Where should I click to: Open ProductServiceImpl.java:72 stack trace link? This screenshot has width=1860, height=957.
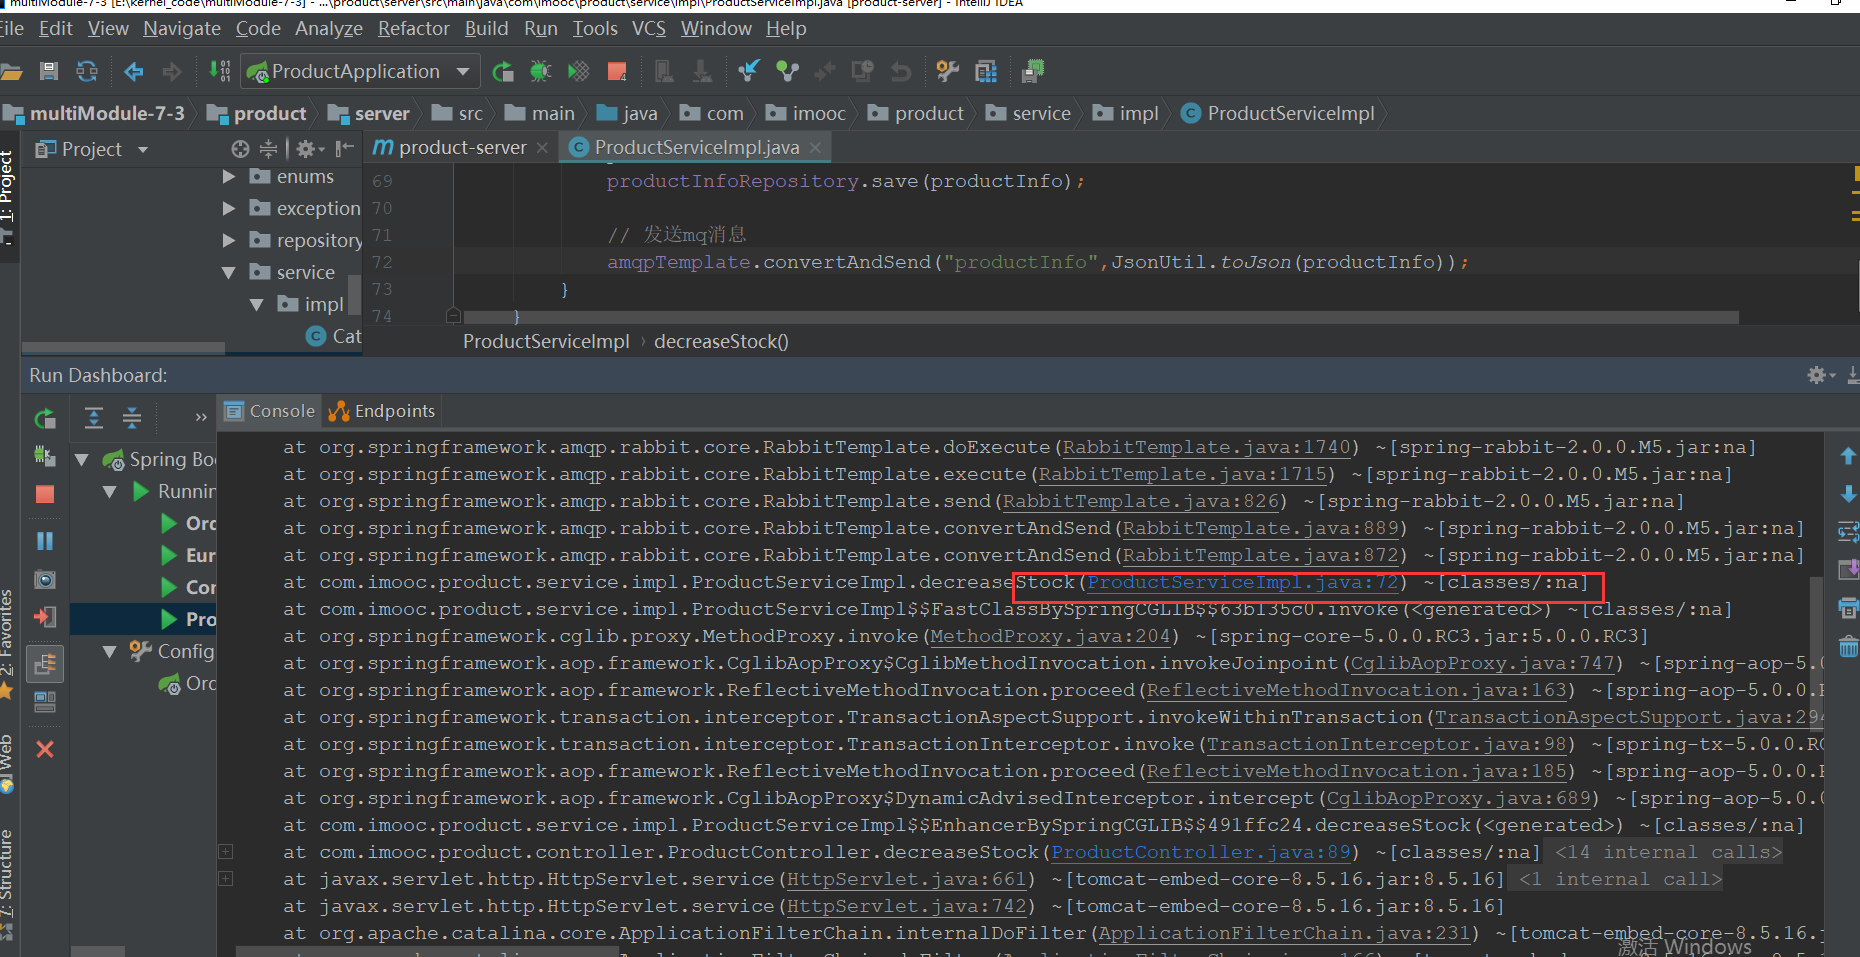click(1243, 583)
